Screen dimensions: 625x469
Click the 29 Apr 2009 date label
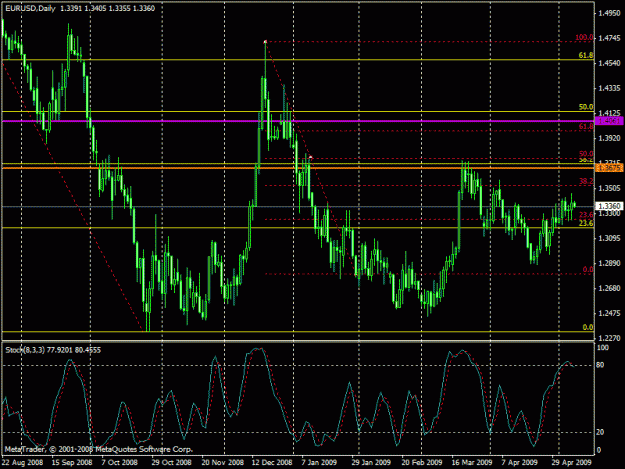(572, 462)
